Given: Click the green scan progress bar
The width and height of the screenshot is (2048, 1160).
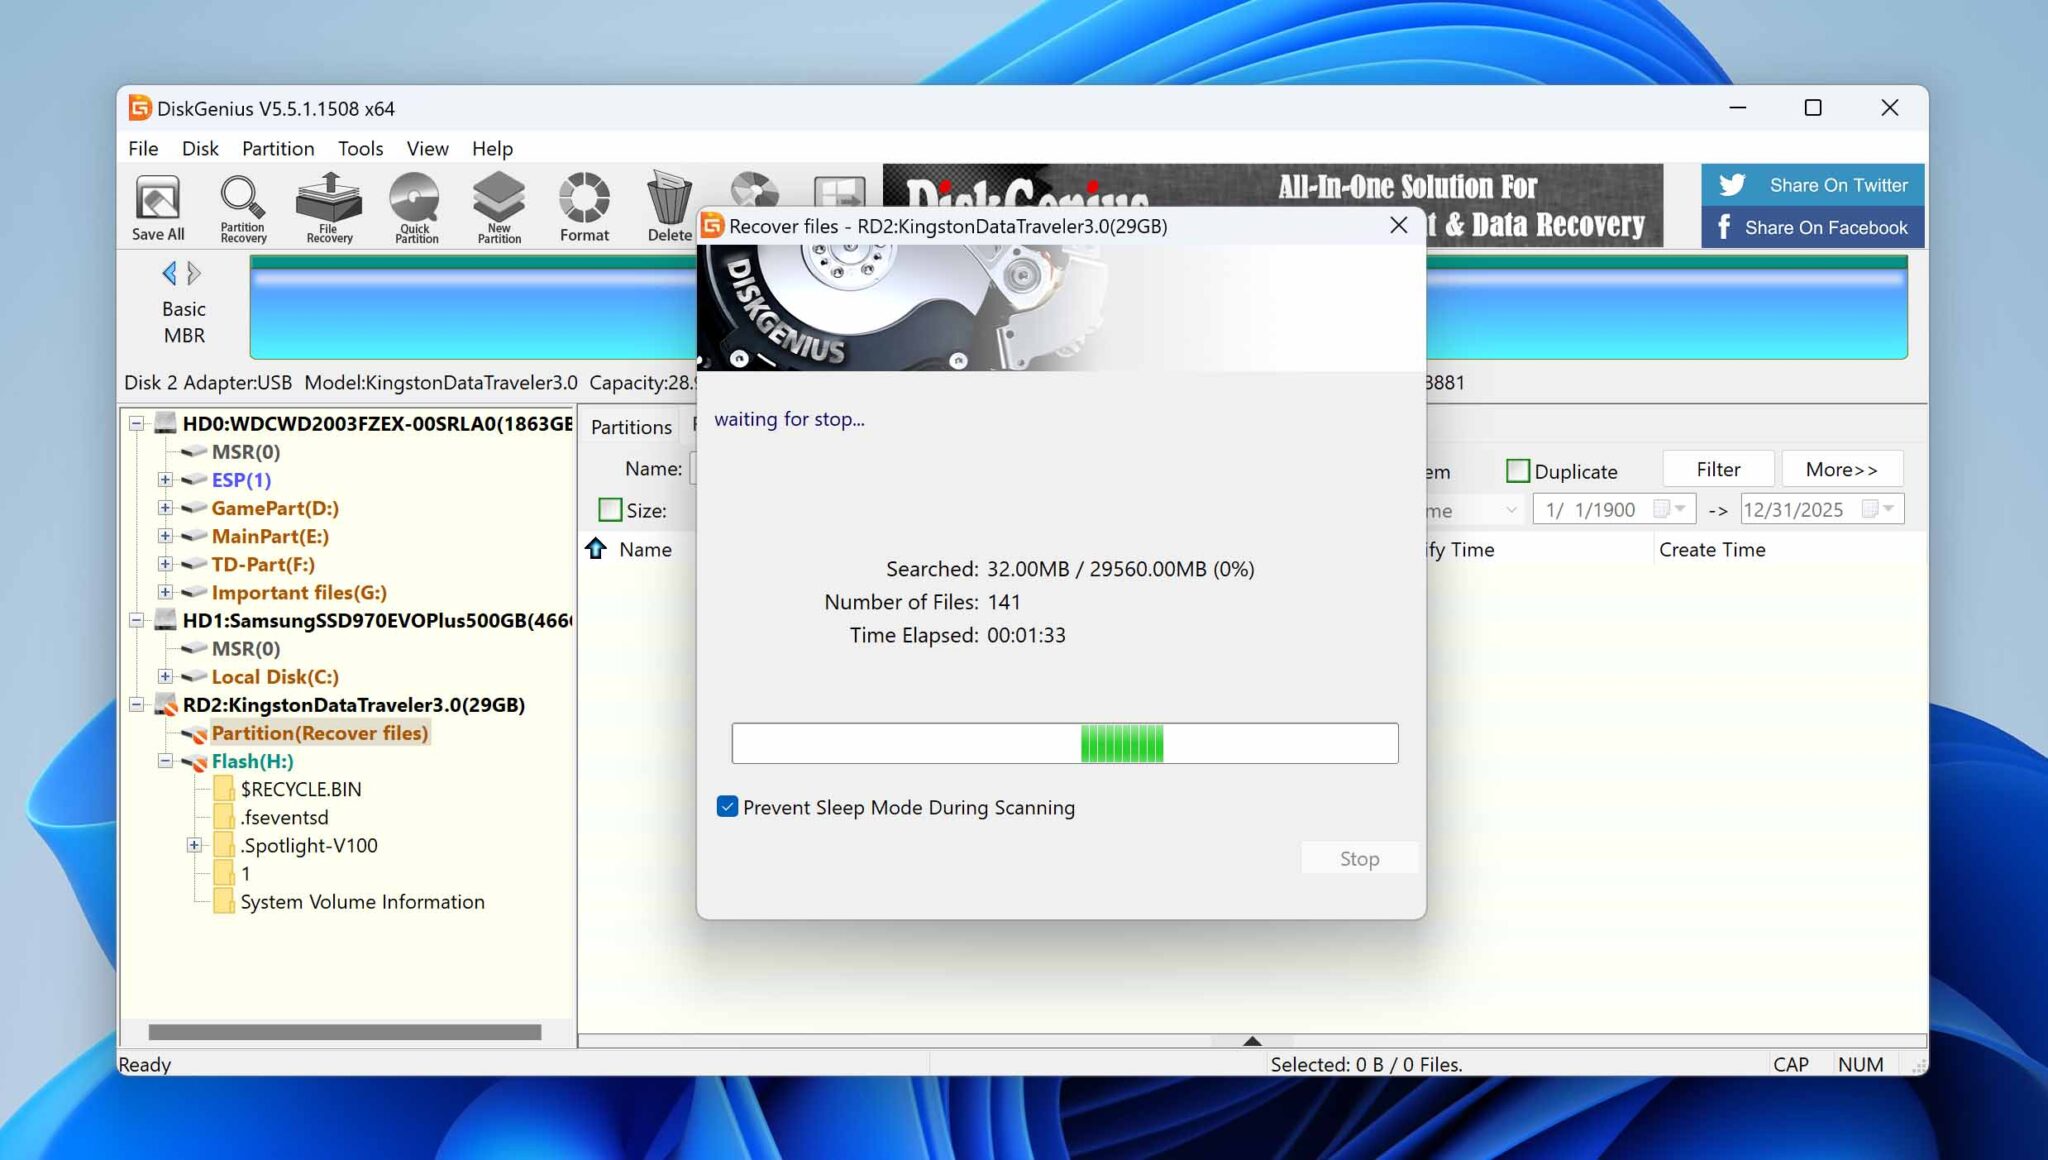Looking at the screenshot, I should pyautogui.click(x=1120, y=743).
